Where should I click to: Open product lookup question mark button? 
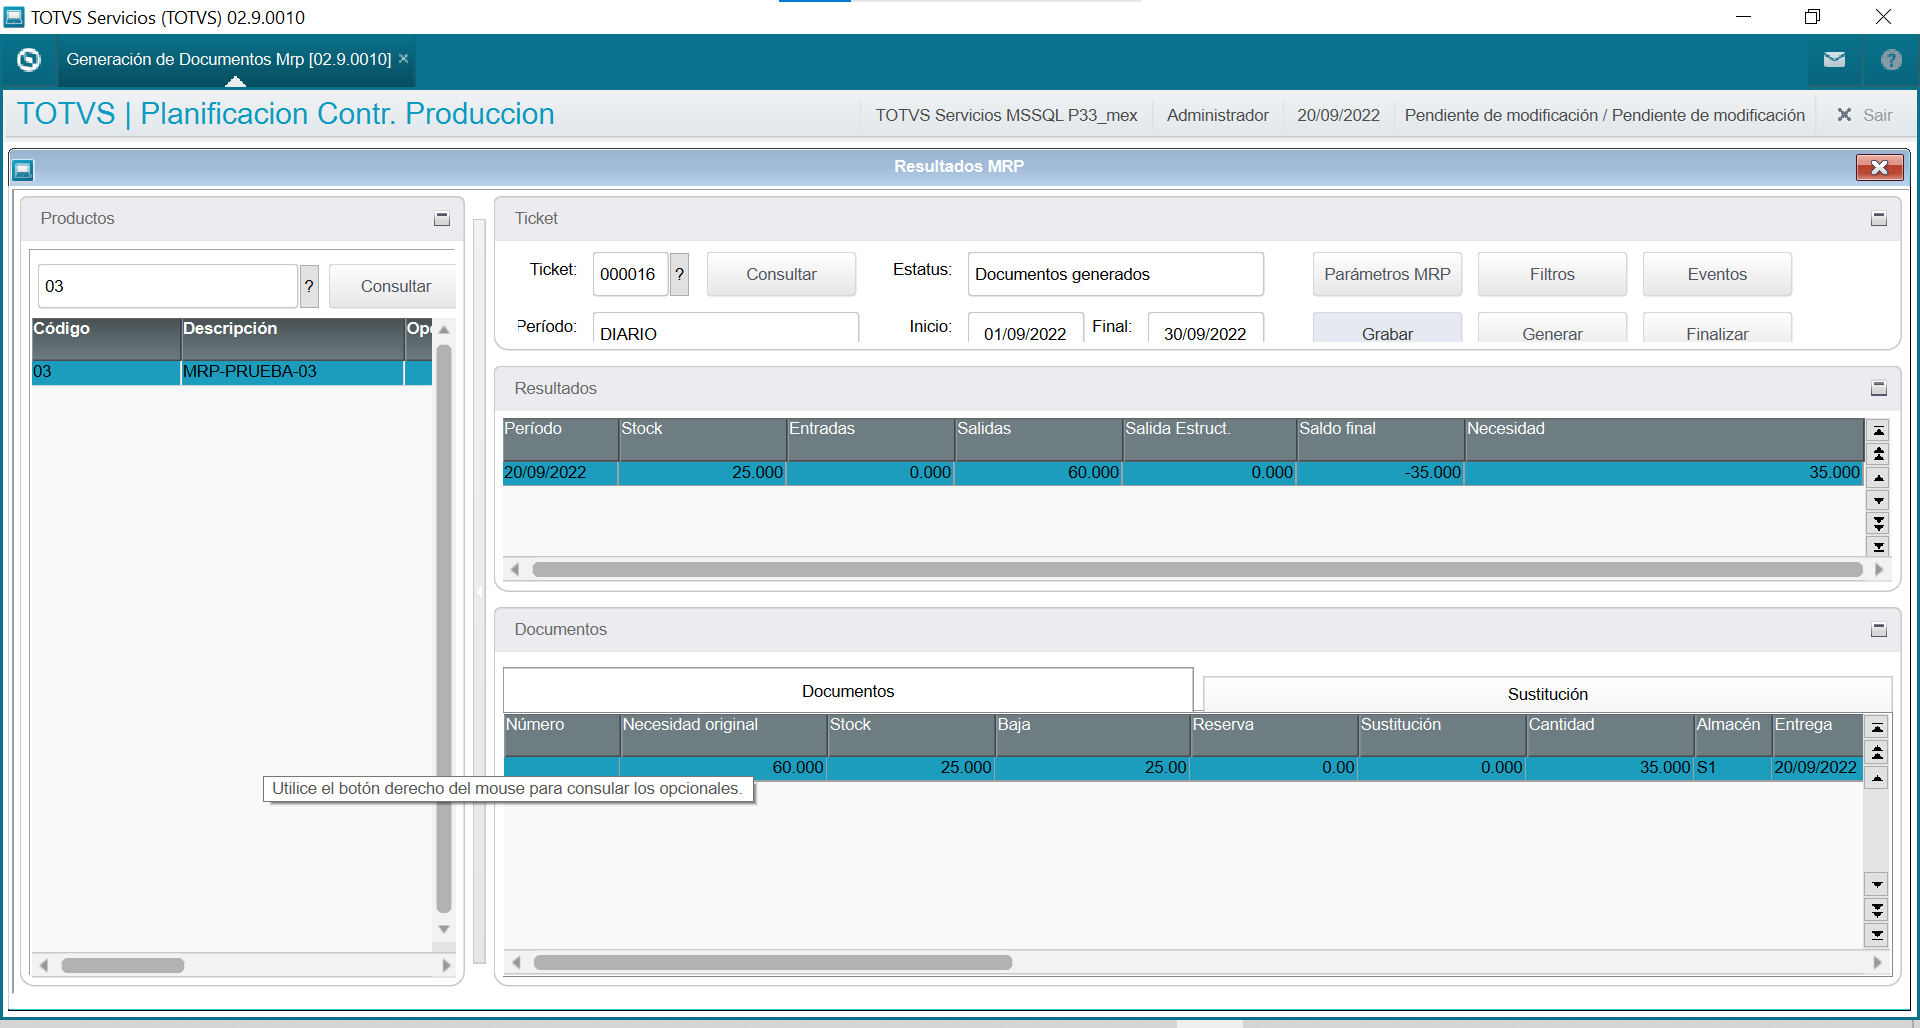(x=310, y=286)
